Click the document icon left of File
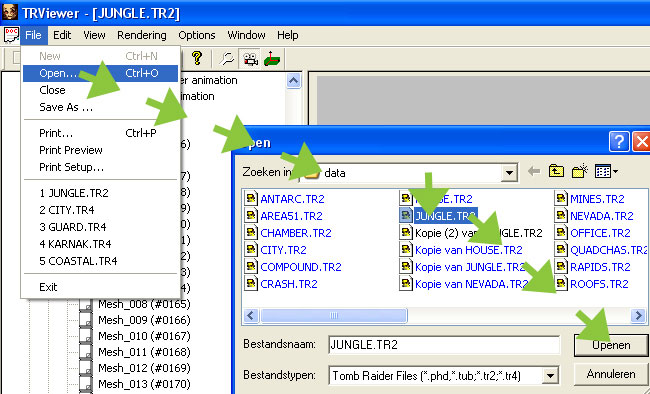Screen dimensions: 650x394 pyautogui.click(x=11, y=35)
